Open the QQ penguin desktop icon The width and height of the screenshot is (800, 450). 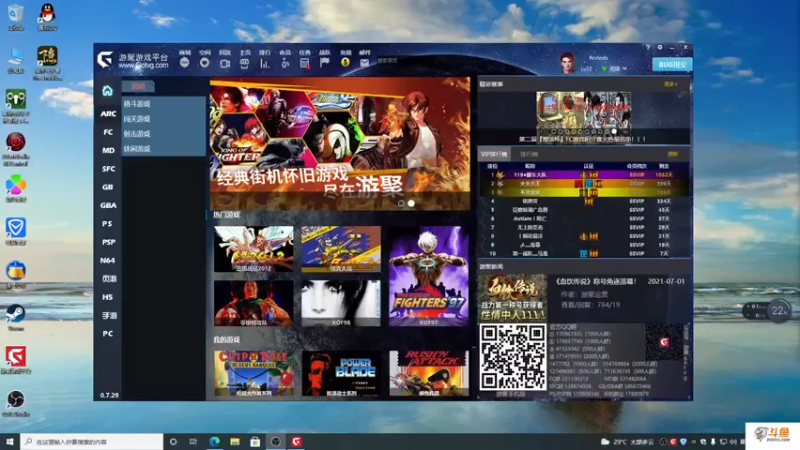tap(47, 16)
